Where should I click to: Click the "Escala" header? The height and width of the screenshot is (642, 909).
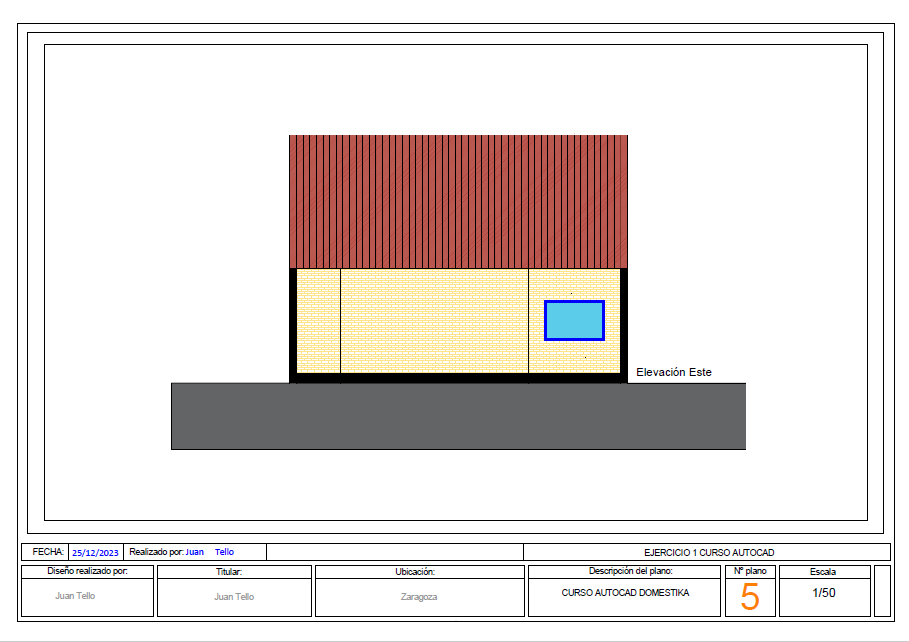(823, 572)
